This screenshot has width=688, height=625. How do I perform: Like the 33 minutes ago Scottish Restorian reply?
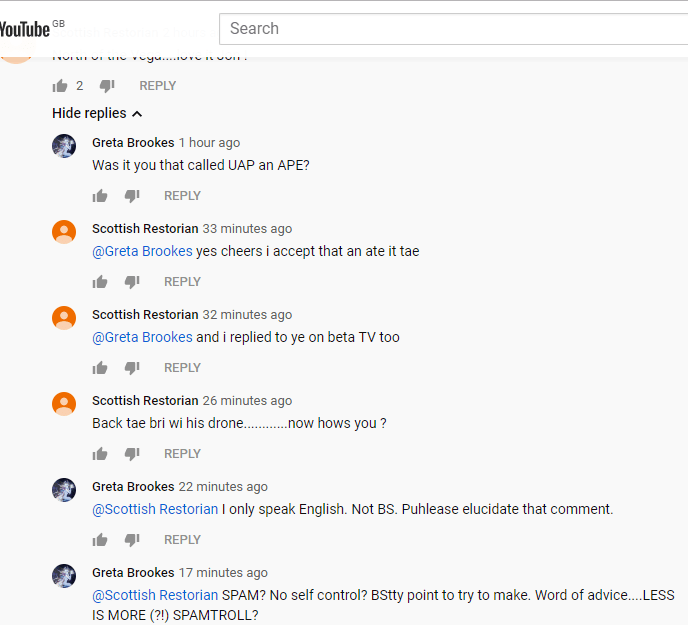[100, 282]
